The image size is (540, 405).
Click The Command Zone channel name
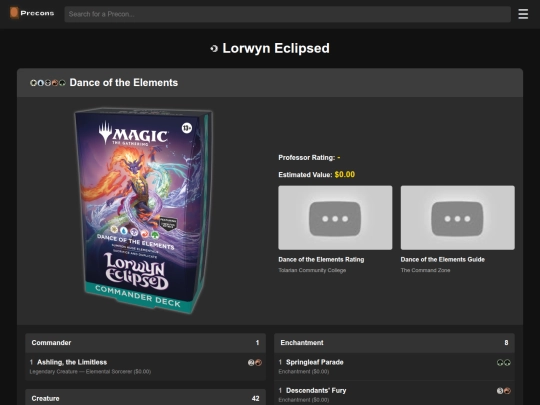point(425,270)
